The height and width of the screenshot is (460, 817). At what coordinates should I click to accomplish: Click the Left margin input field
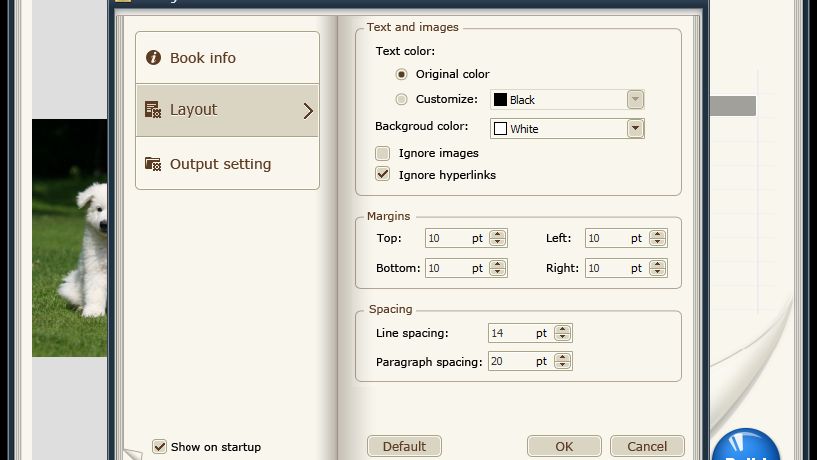tap(617, 238)
